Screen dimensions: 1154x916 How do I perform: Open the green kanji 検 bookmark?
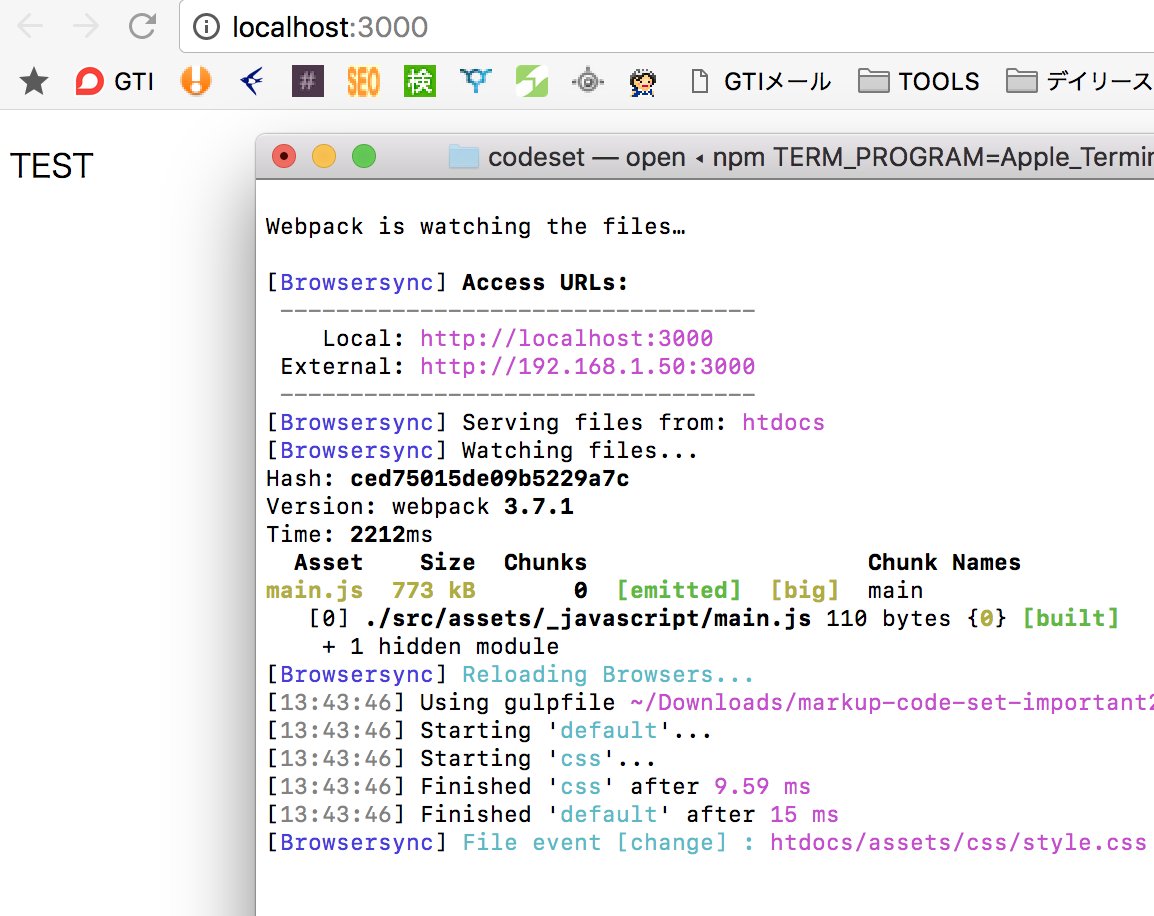point(420,81)
